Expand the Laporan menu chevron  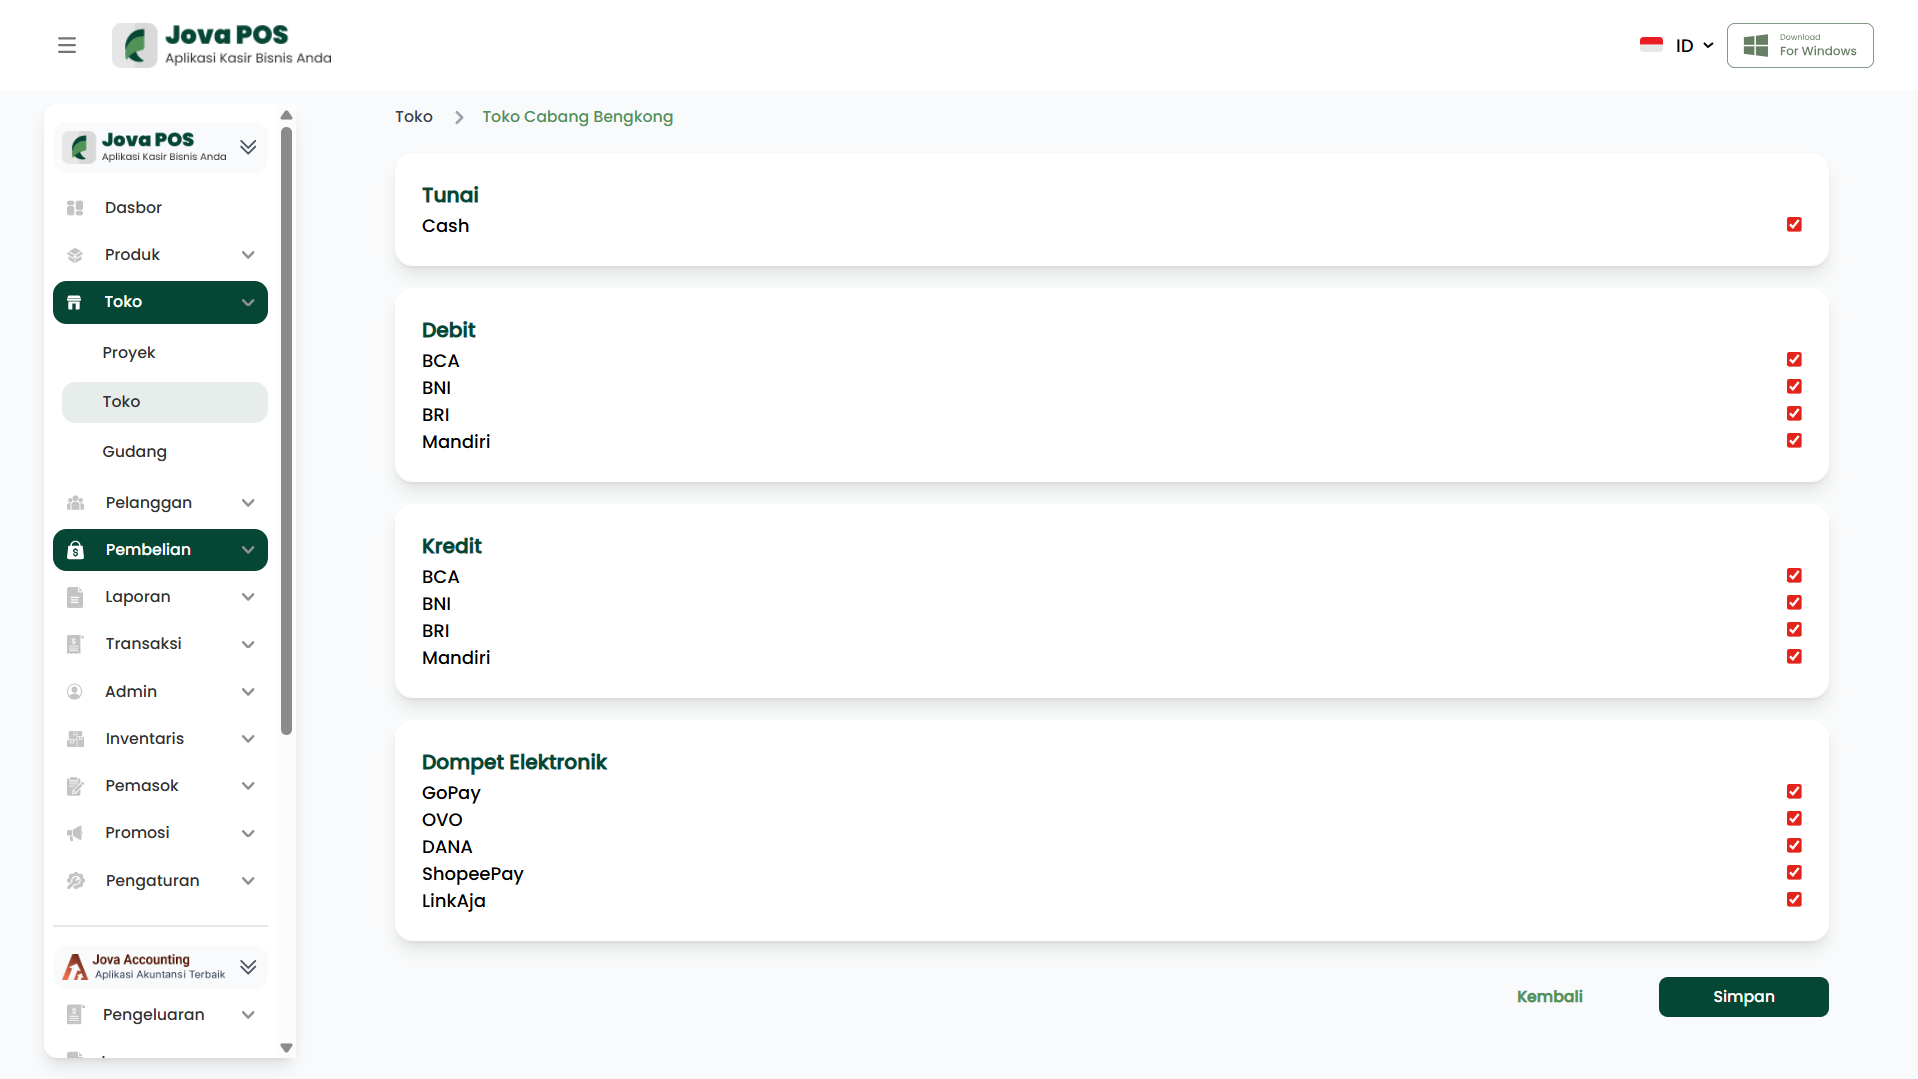point(248,597)
